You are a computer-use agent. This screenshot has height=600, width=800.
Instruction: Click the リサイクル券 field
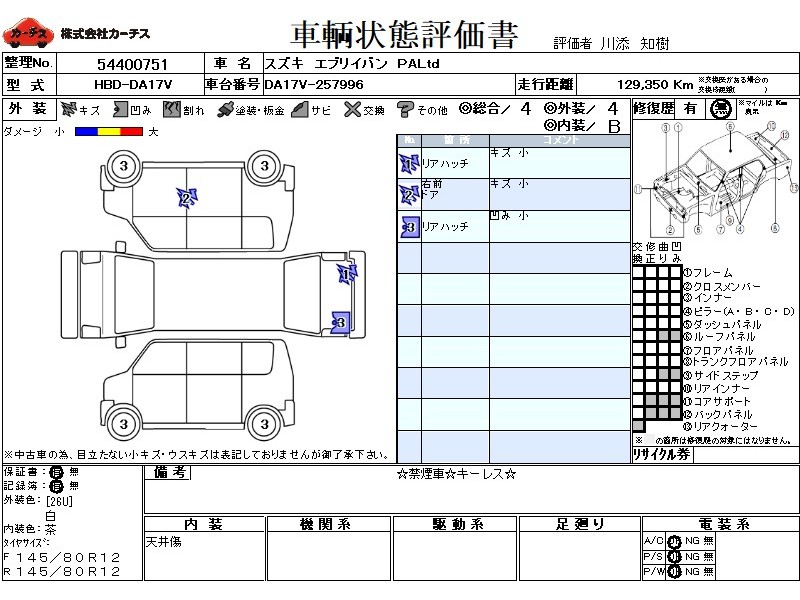(x=745, y=456)
